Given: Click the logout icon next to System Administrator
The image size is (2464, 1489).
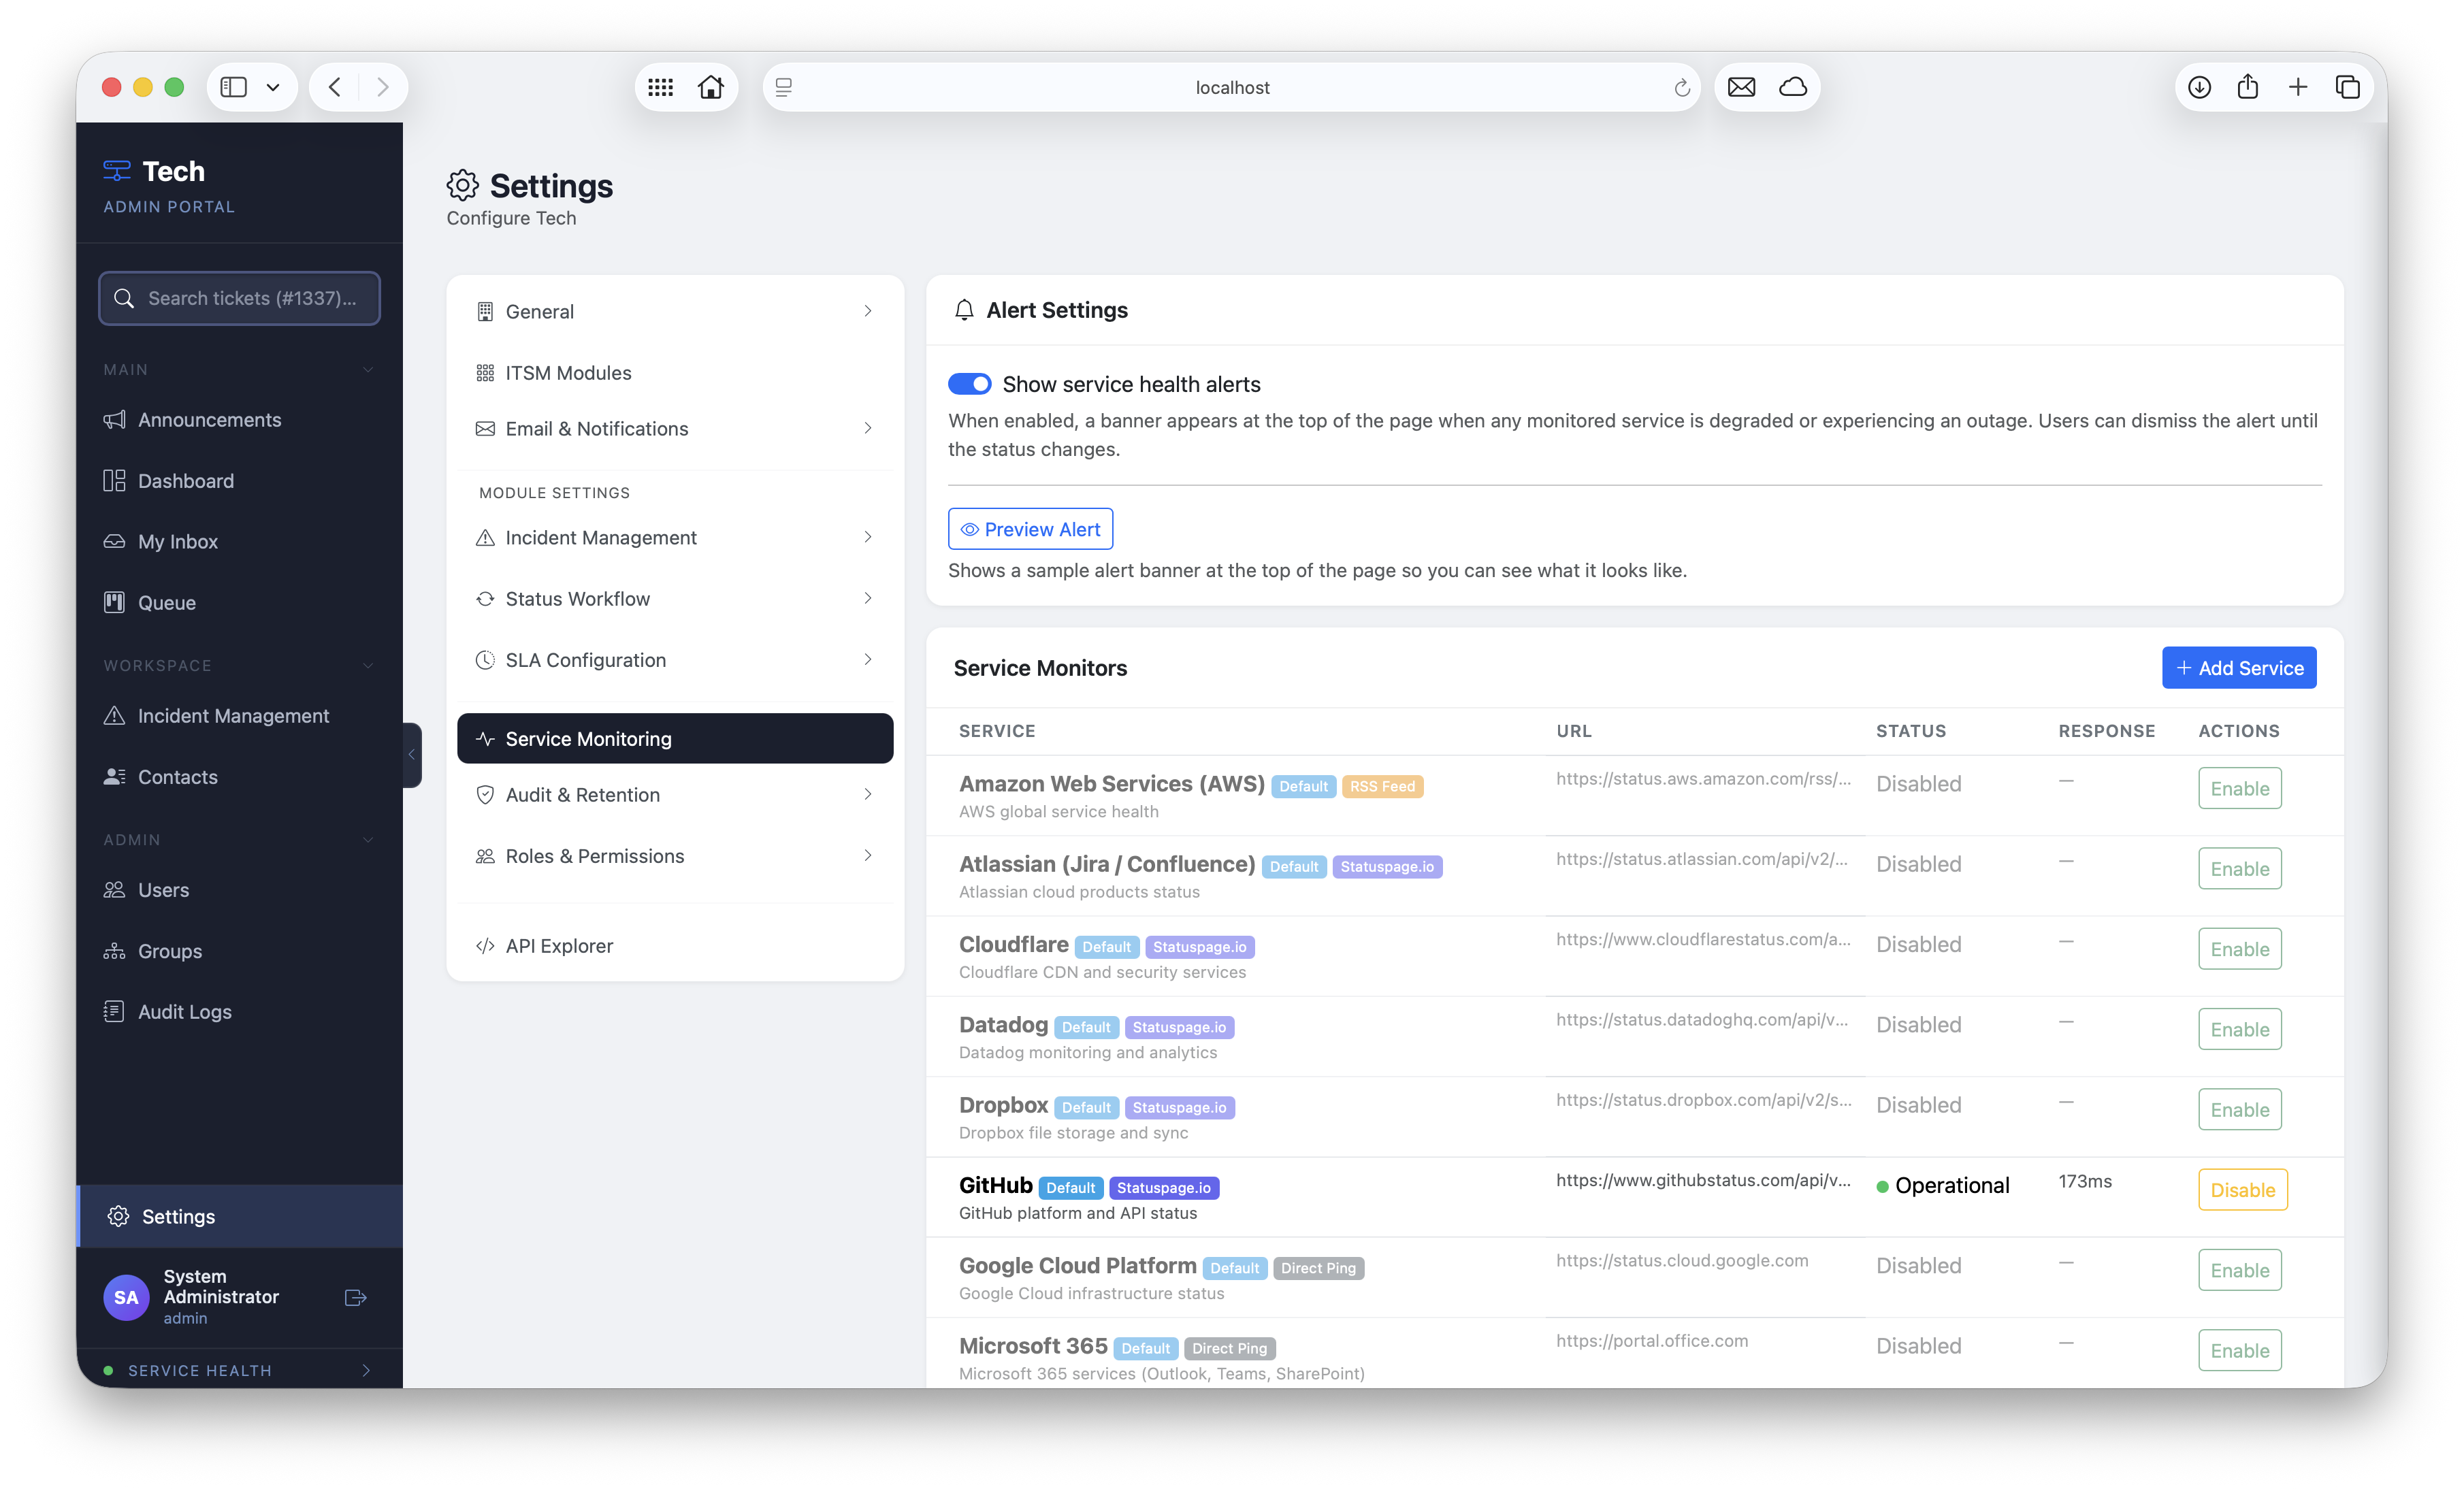Looking at the screenshot, I should pos(355,1297).
